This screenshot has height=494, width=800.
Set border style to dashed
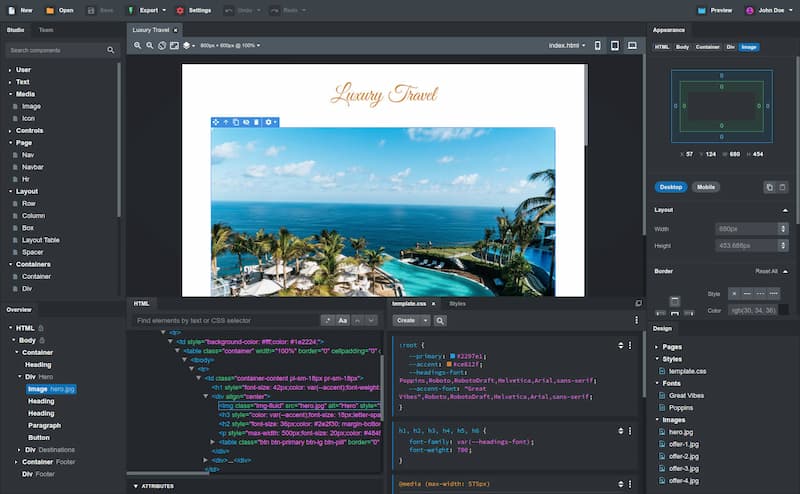pos(760,293)
